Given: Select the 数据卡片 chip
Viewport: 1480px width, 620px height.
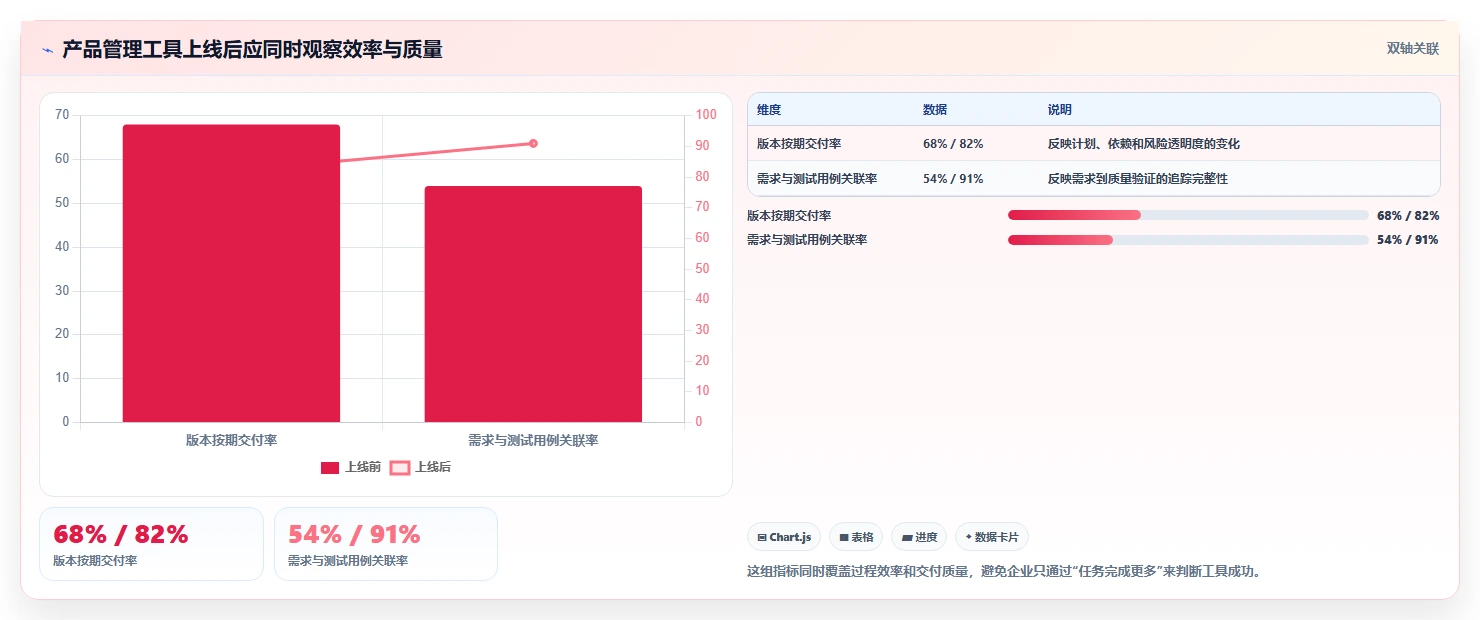Looking at the screenshot, I should [x=992, y=537].
